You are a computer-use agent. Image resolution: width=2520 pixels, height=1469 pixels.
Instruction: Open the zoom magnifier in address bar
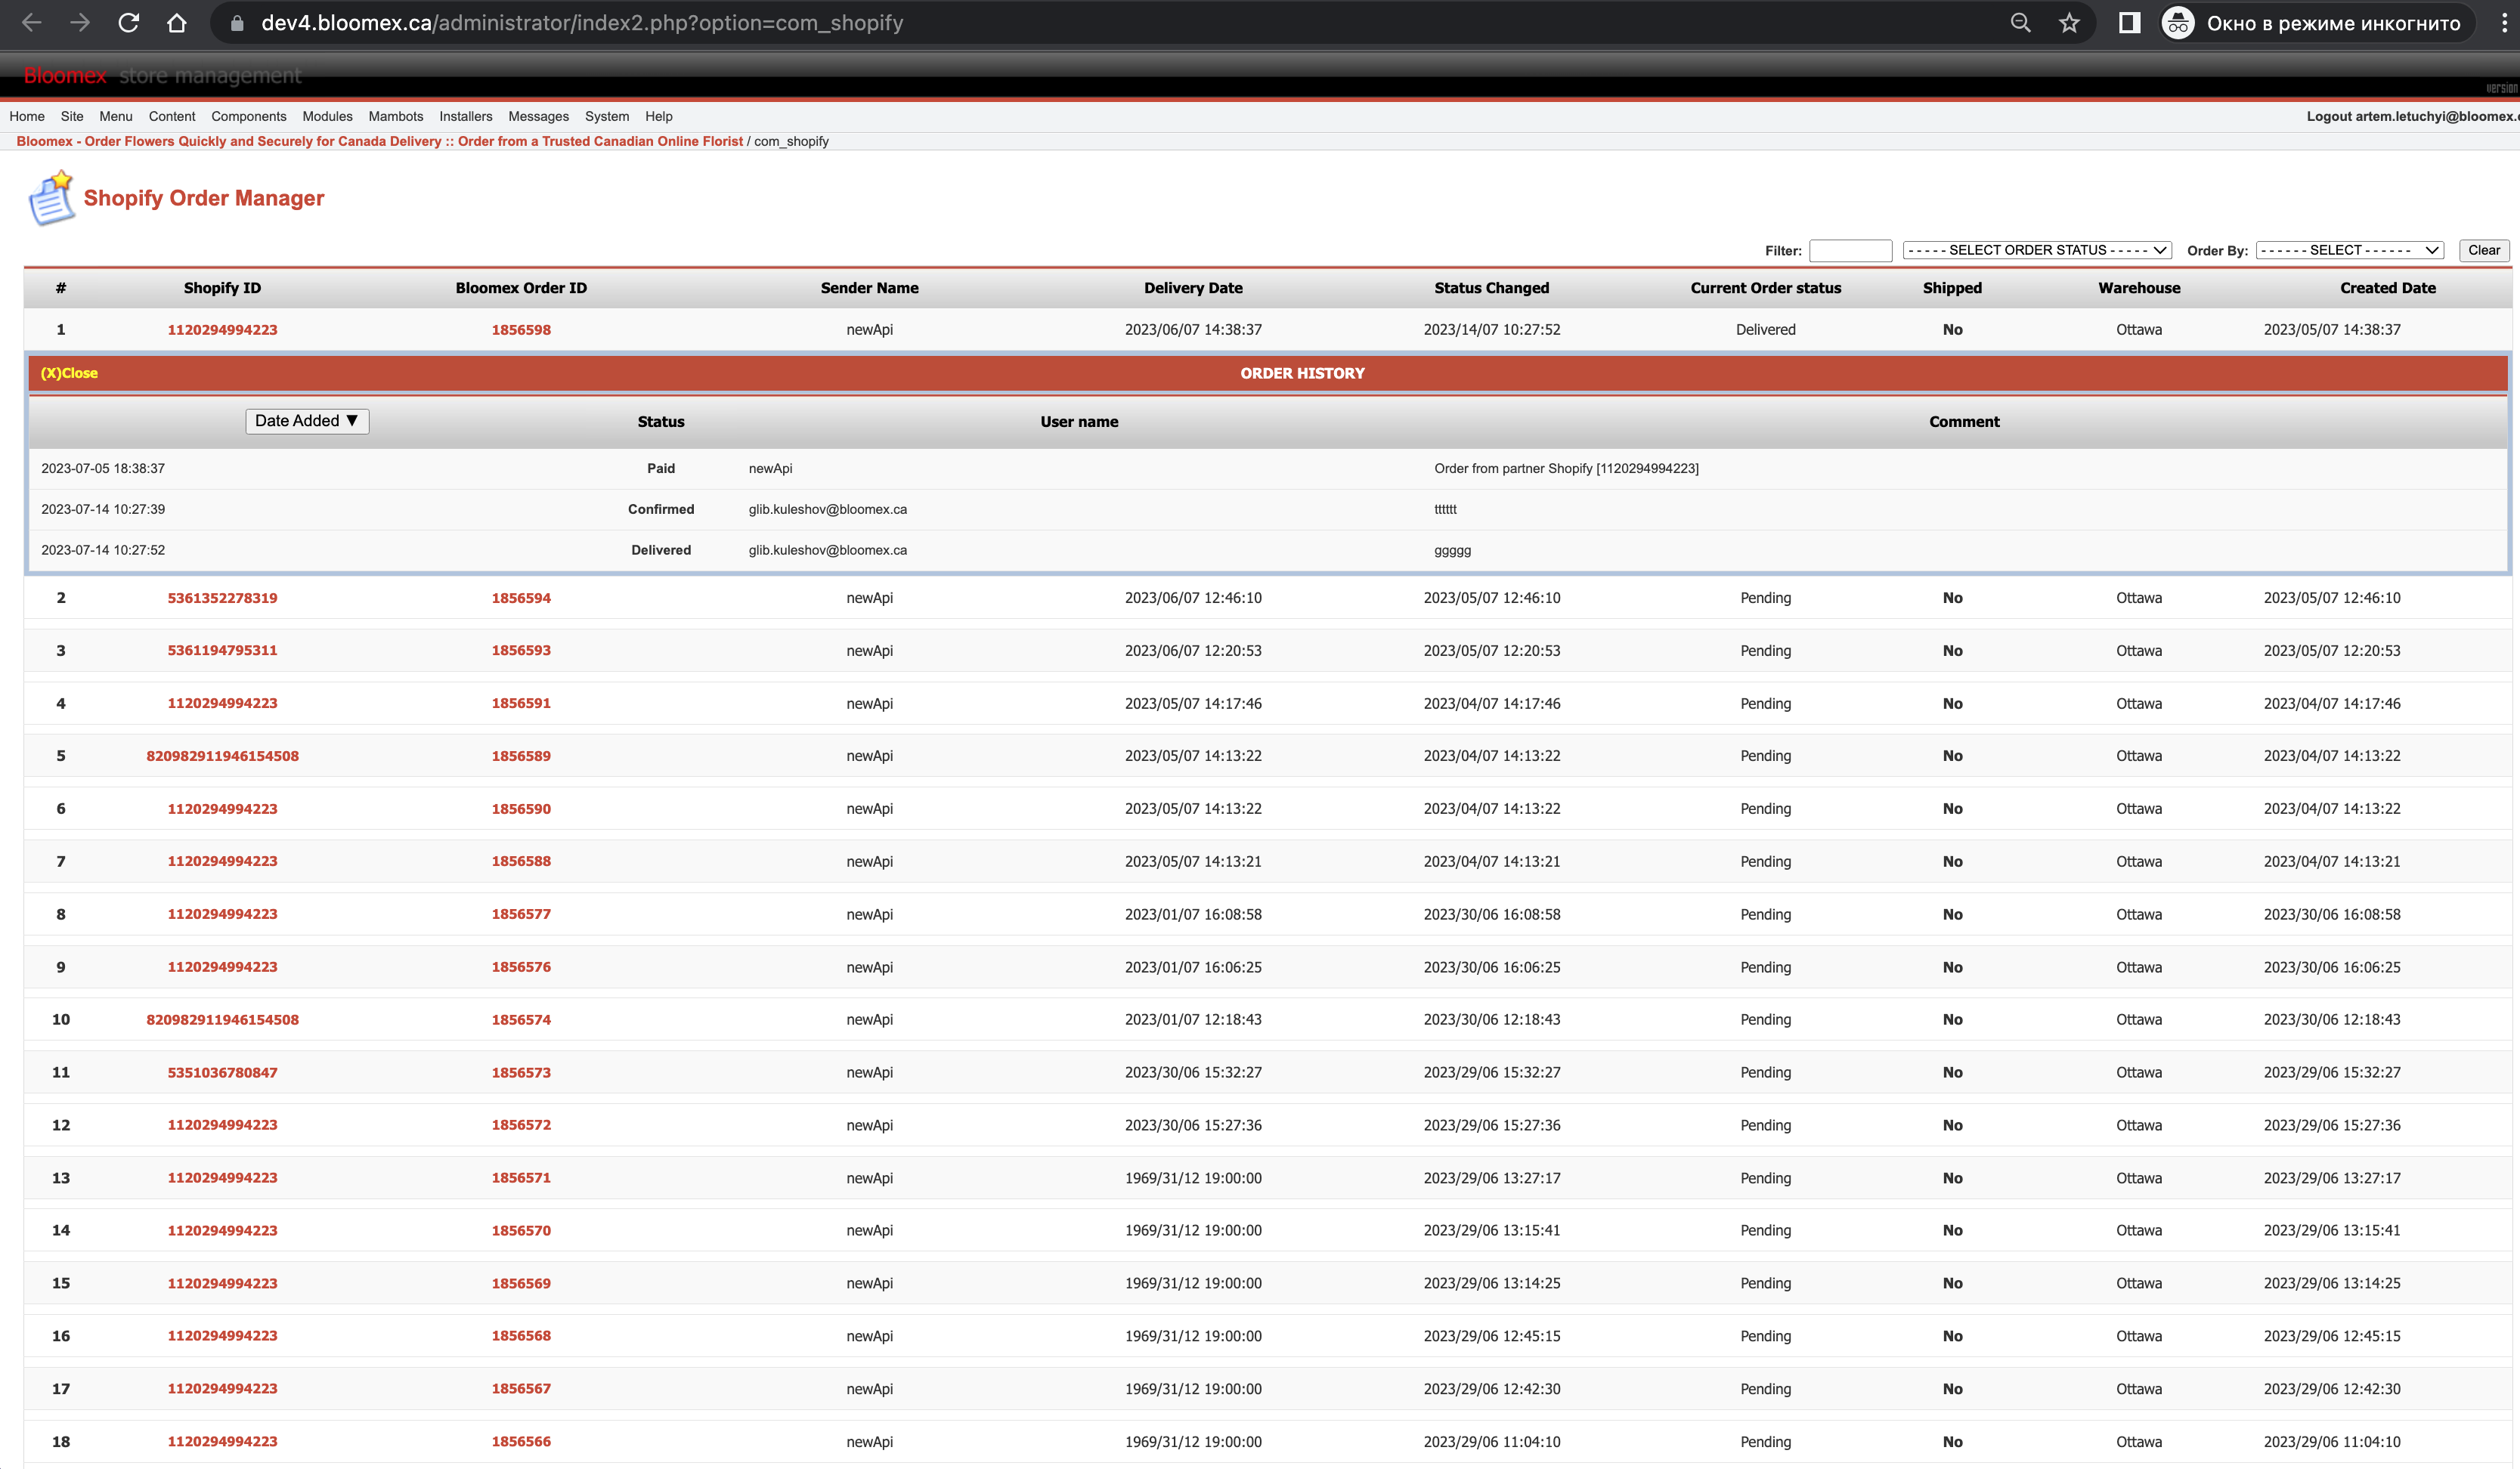[2020, 23]
